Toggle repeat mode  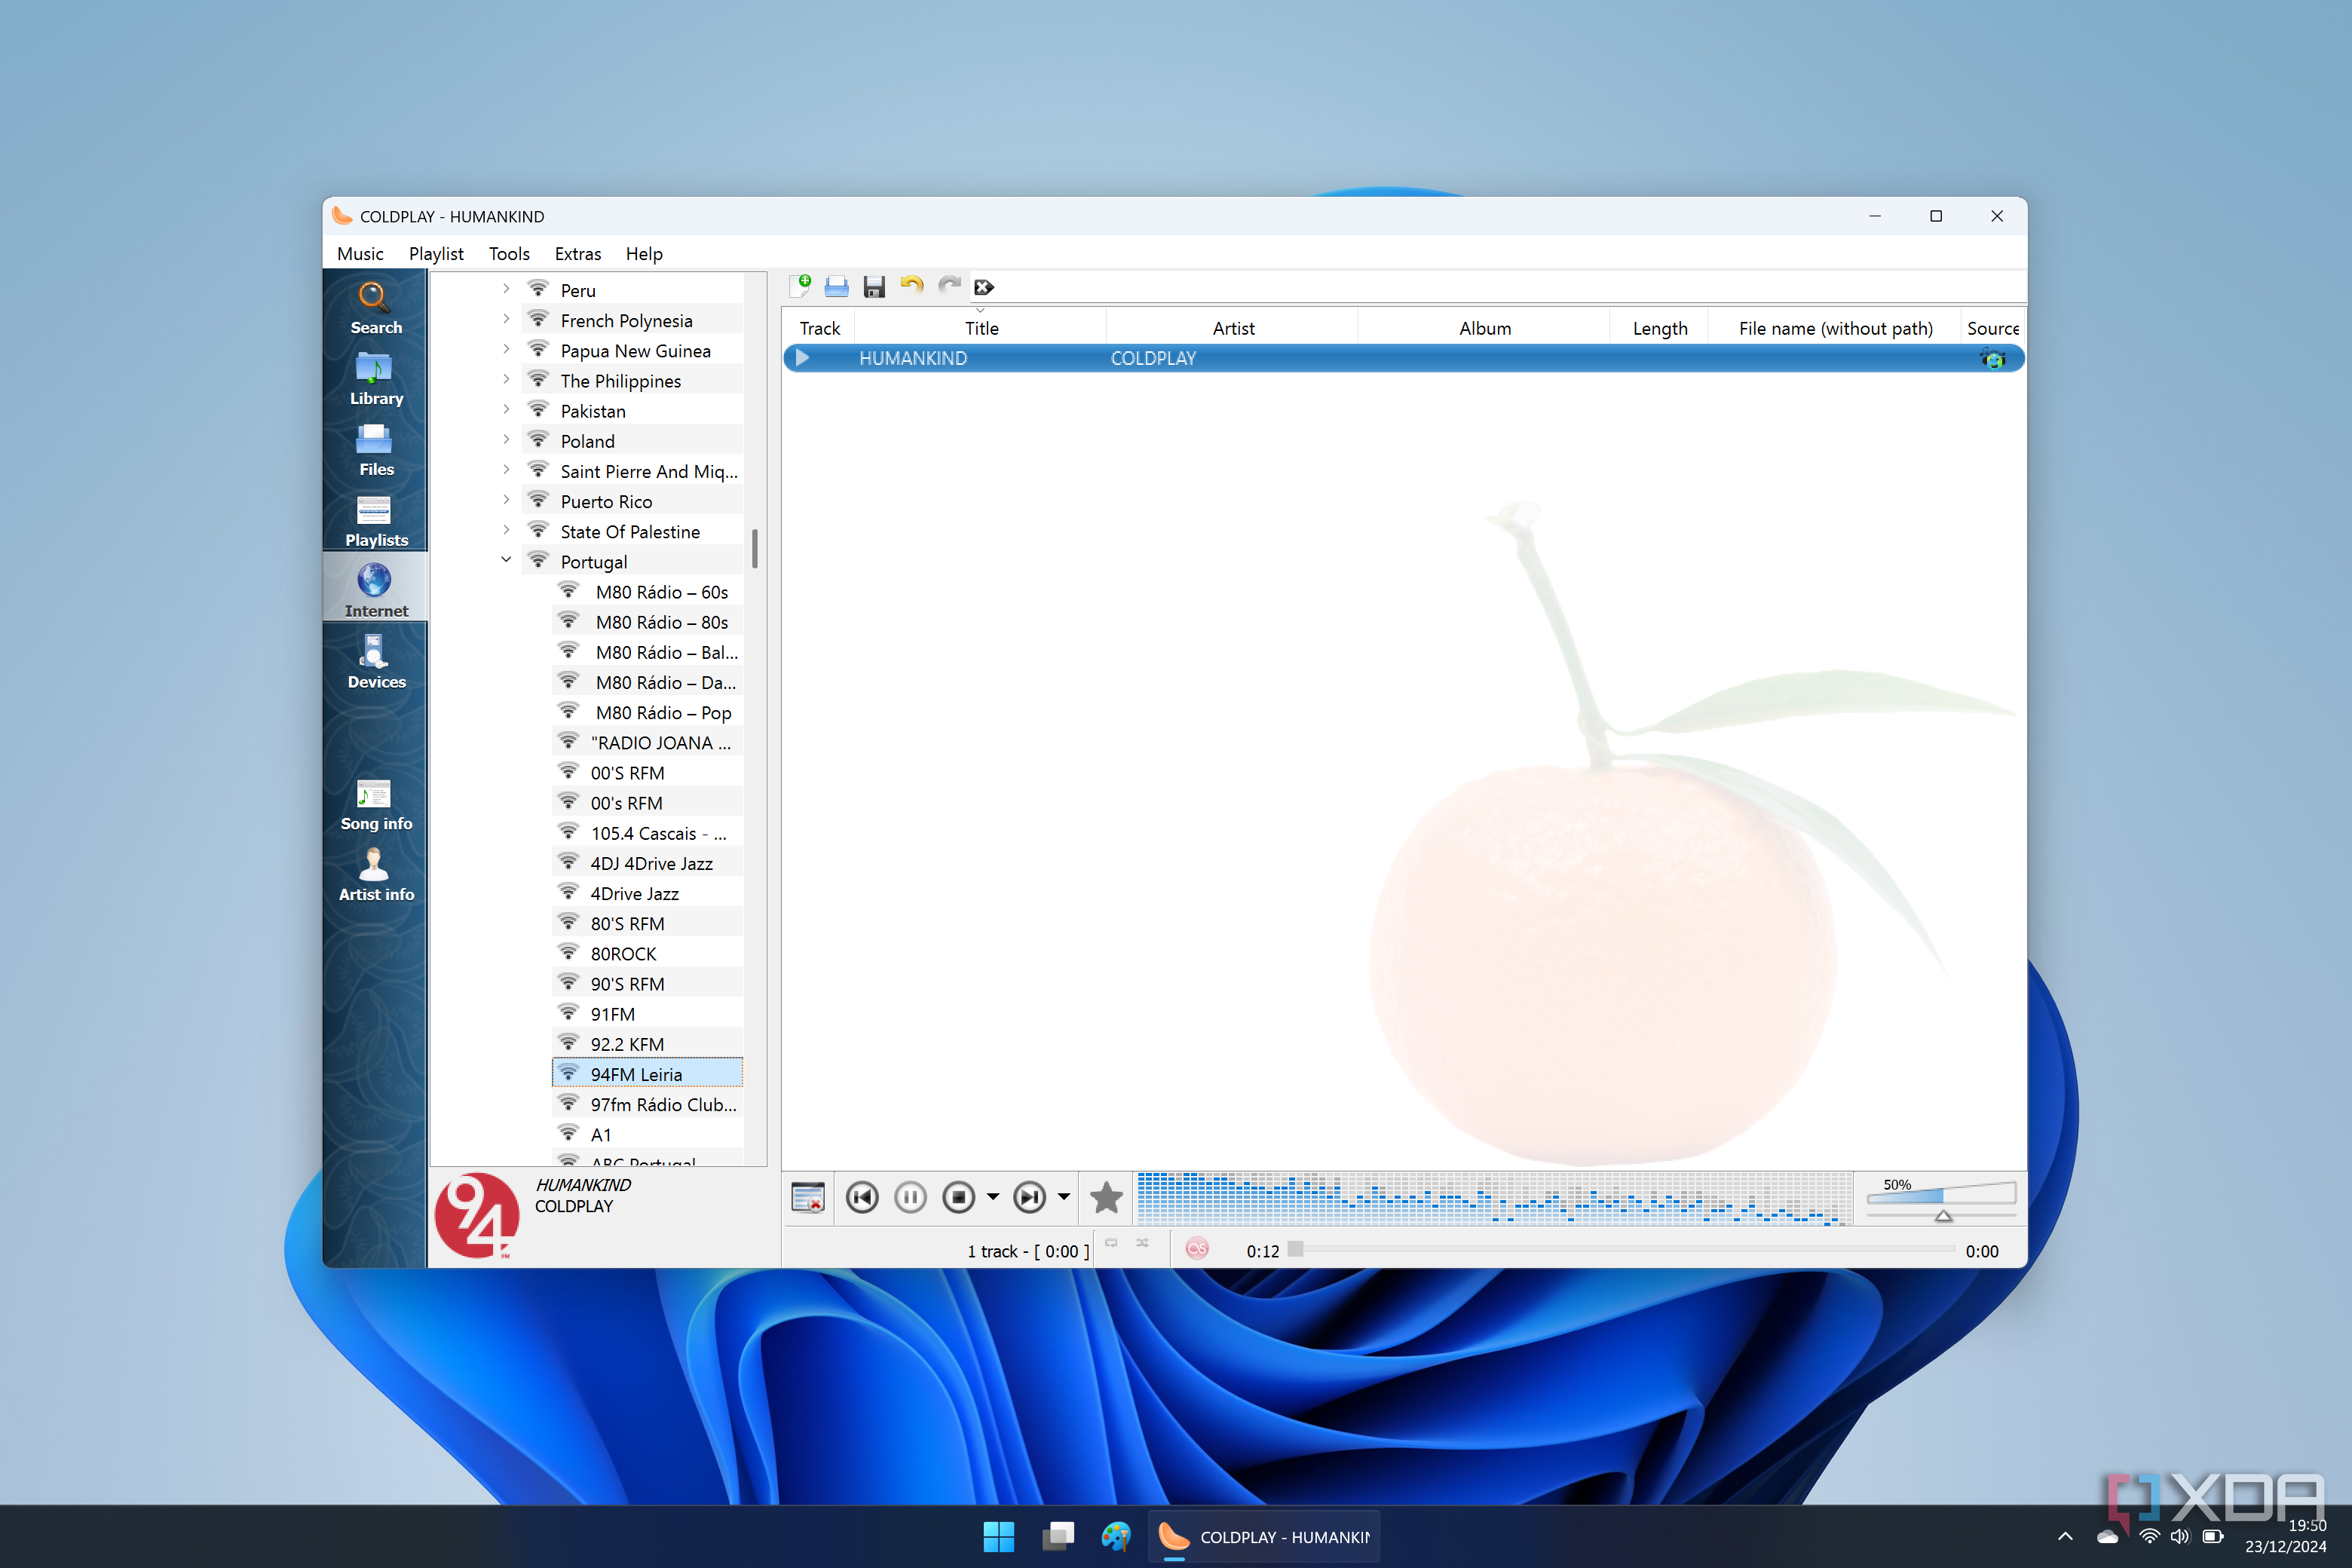pyautogui.click(x=1111, y=1243)
